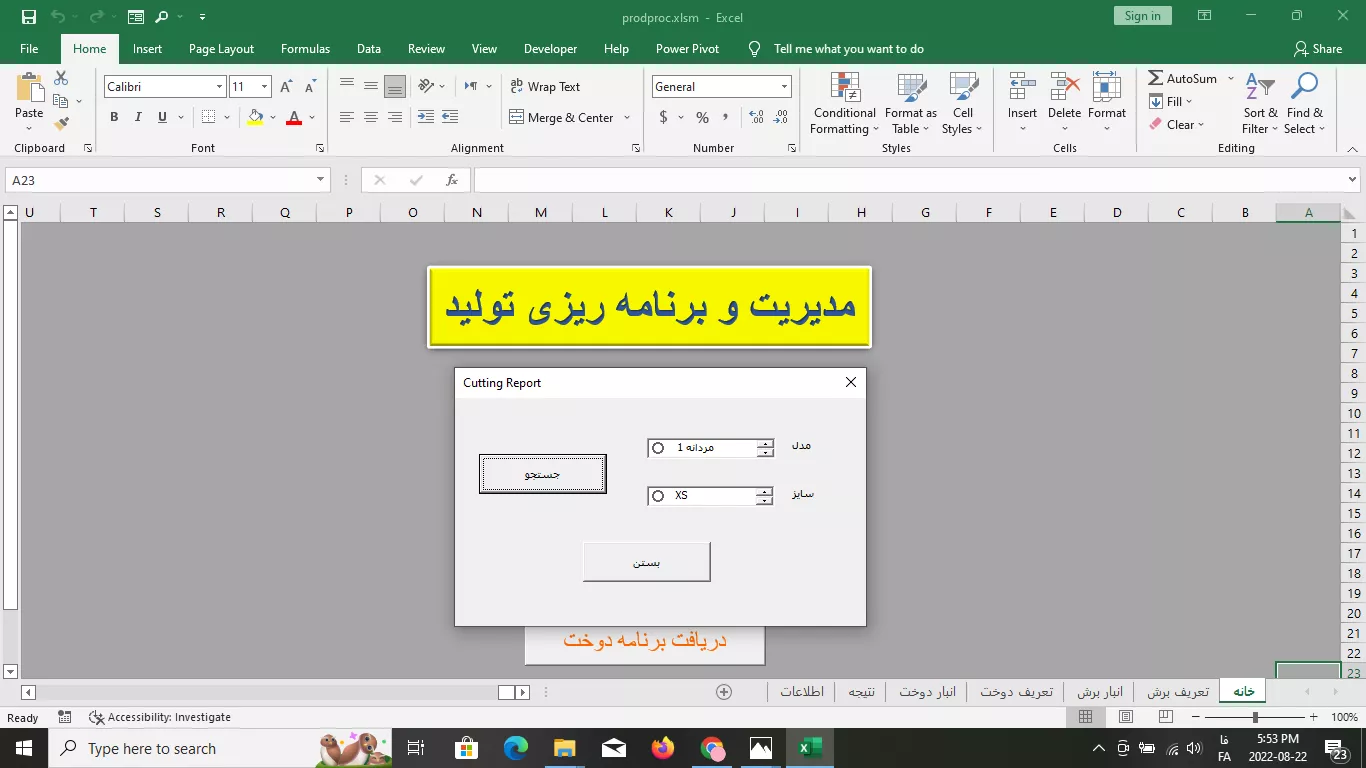Toggle Align Right
The width and height of the screenshot is (1366, 768).
coord(395,118)
